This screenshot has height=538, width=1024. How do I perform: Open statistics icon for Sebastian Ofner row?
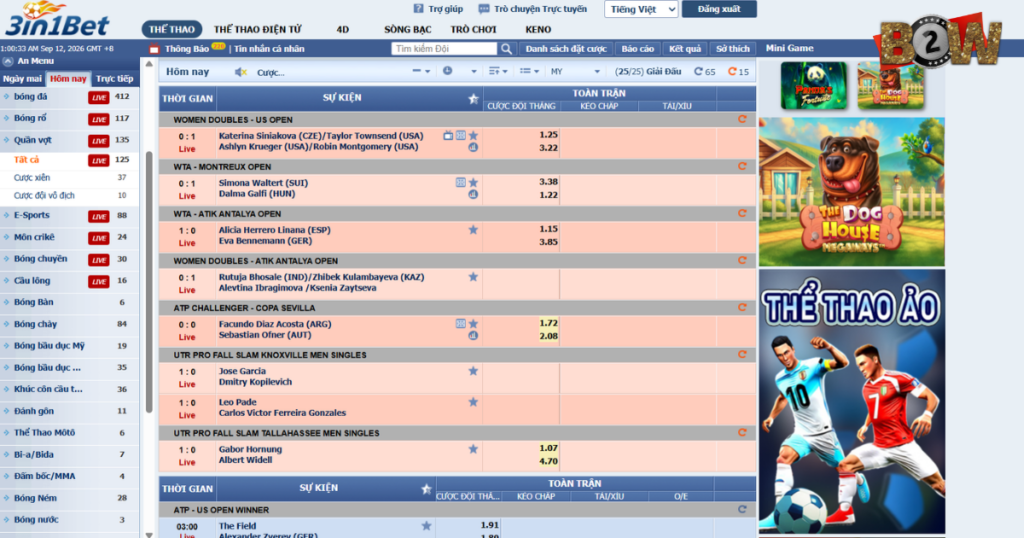coord(473,336)
